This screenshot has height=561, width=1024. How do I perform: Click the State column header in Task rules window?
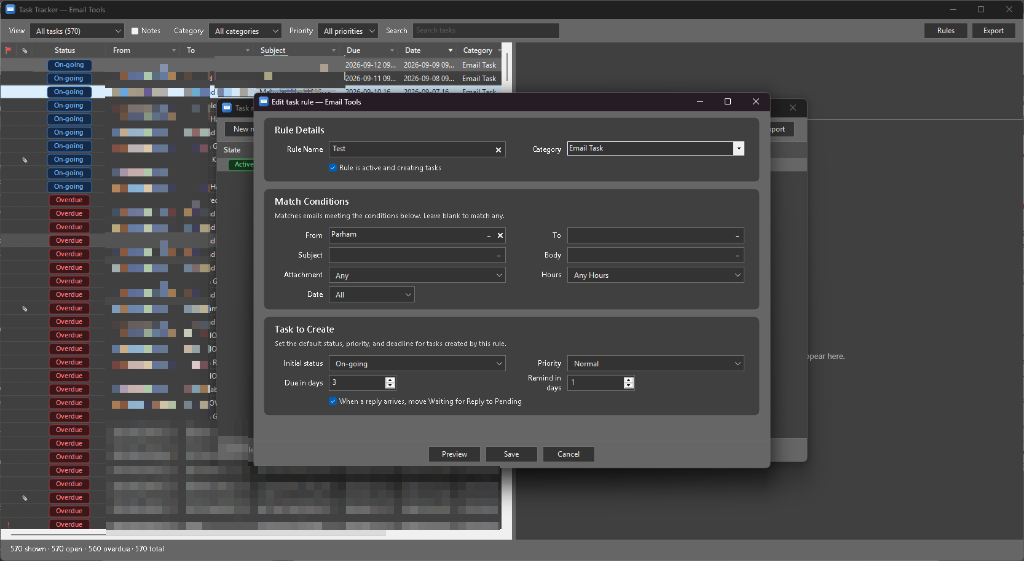tap(232, 150)
